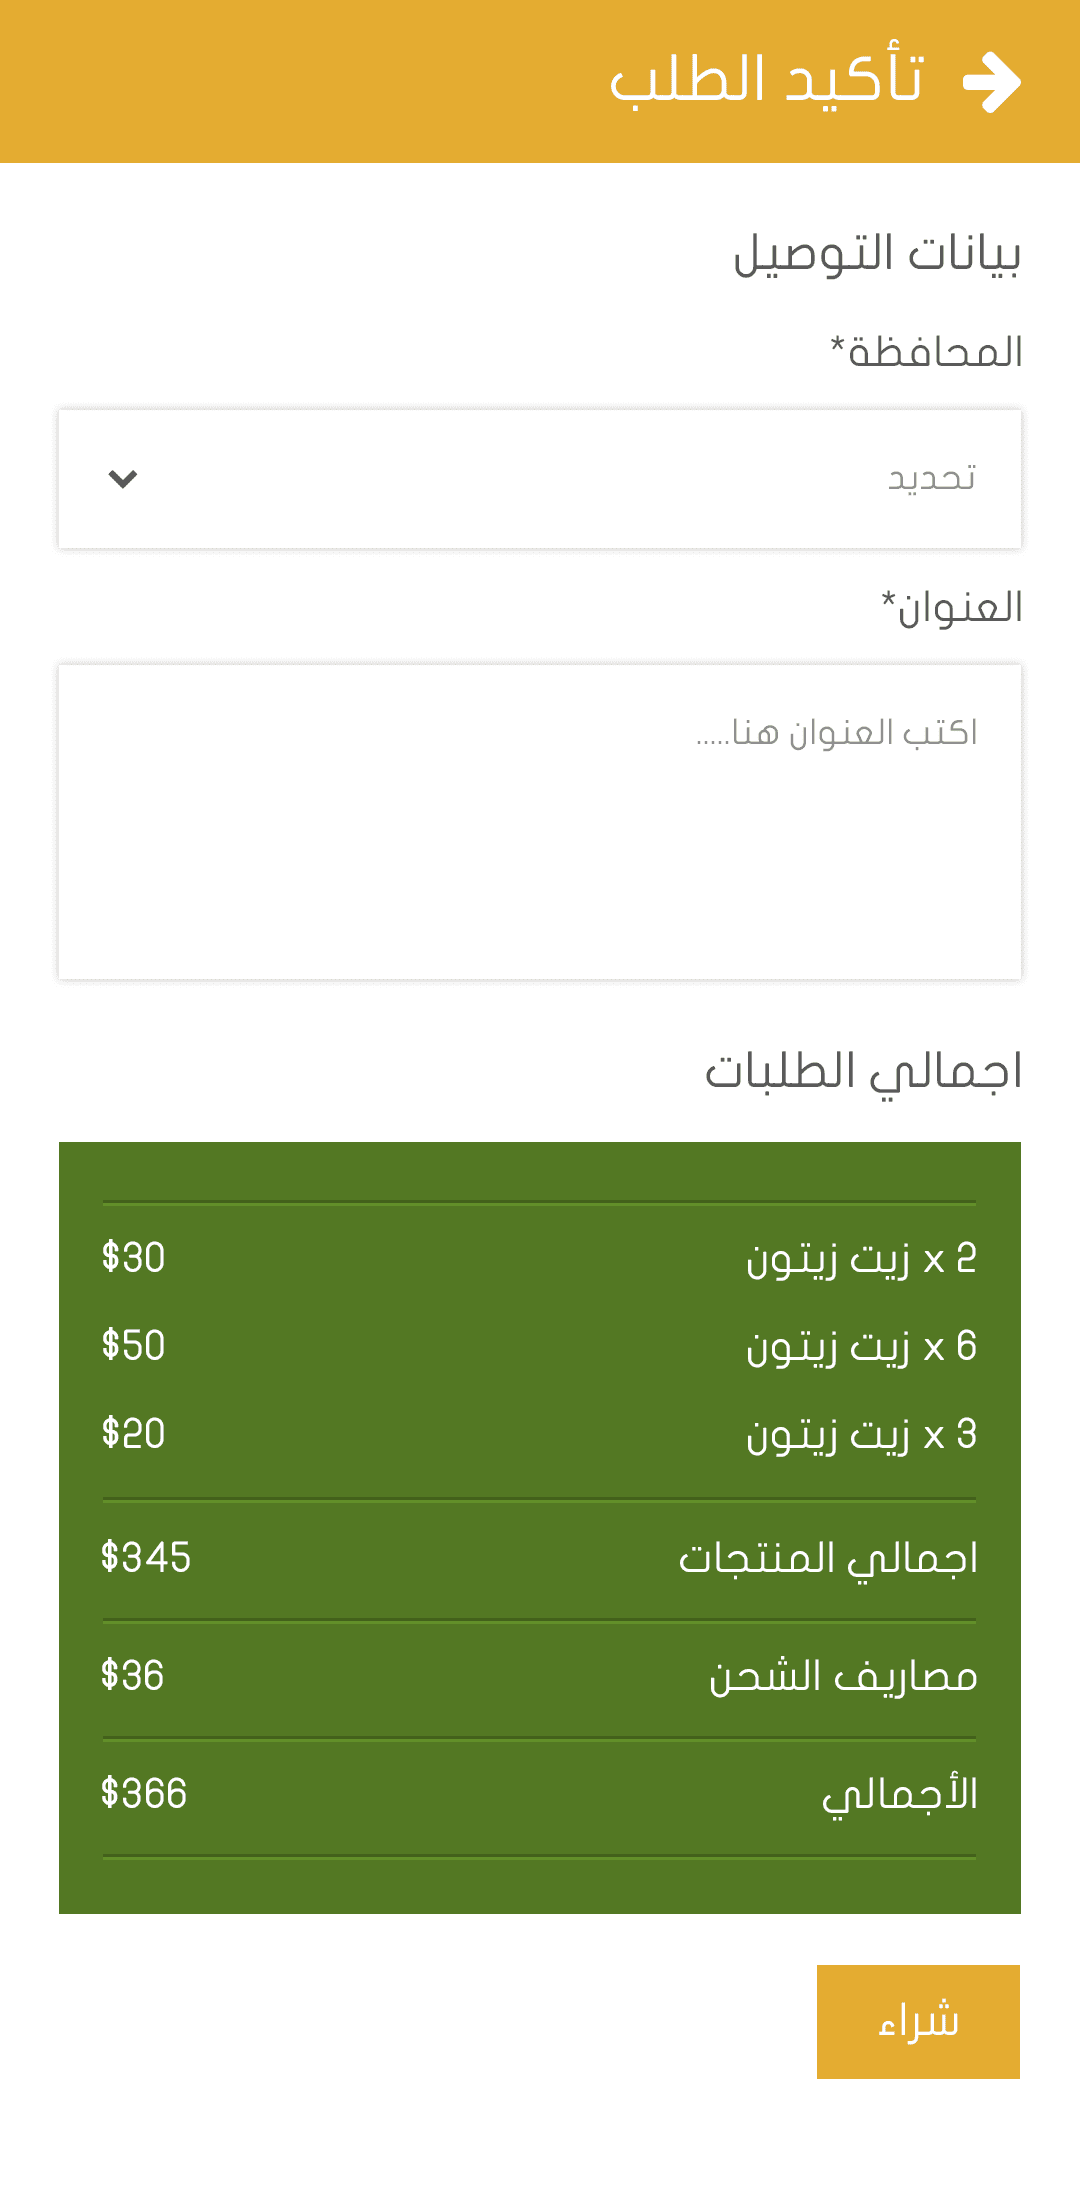The image size is (1080, 2209).
Task: Tap the back arrow in header
Action: pos(991,82)
